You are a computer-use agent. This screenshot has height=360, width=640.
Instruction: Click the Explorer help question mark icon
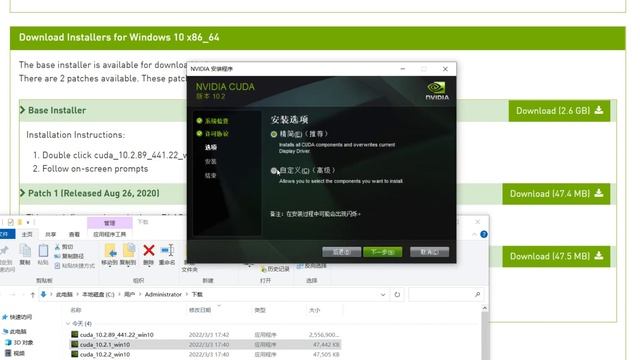point(484,234)
